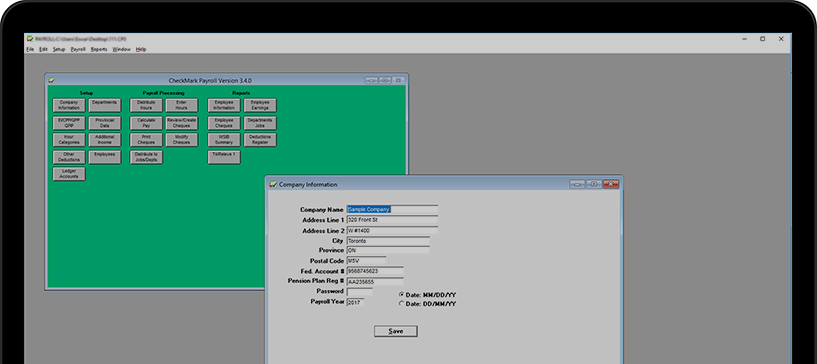The width and height of the screenshot is (817, 364).
Task: Click the City field
Action: pyautogui.click(x=388, y=241)
